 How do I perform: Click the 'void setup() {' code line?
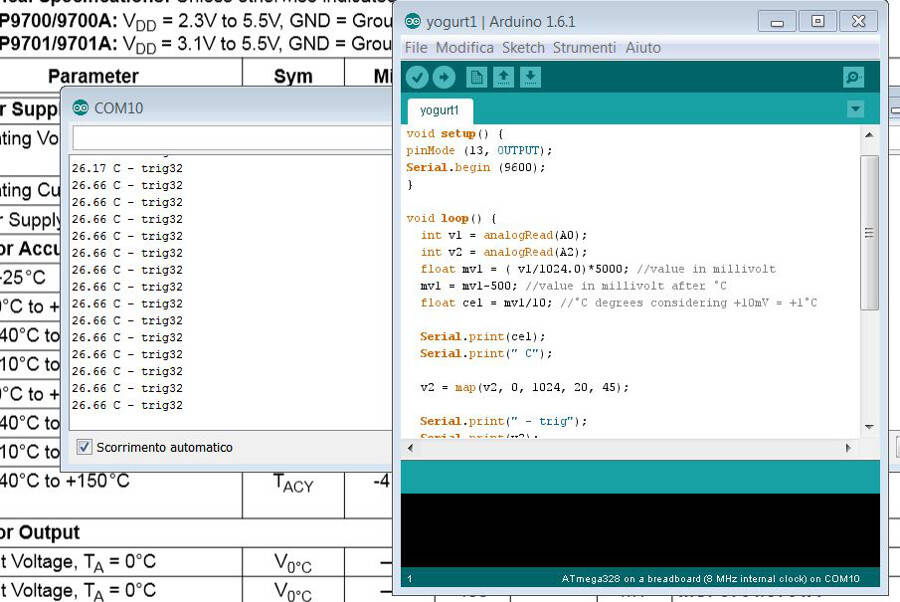[x=455, y=134]
